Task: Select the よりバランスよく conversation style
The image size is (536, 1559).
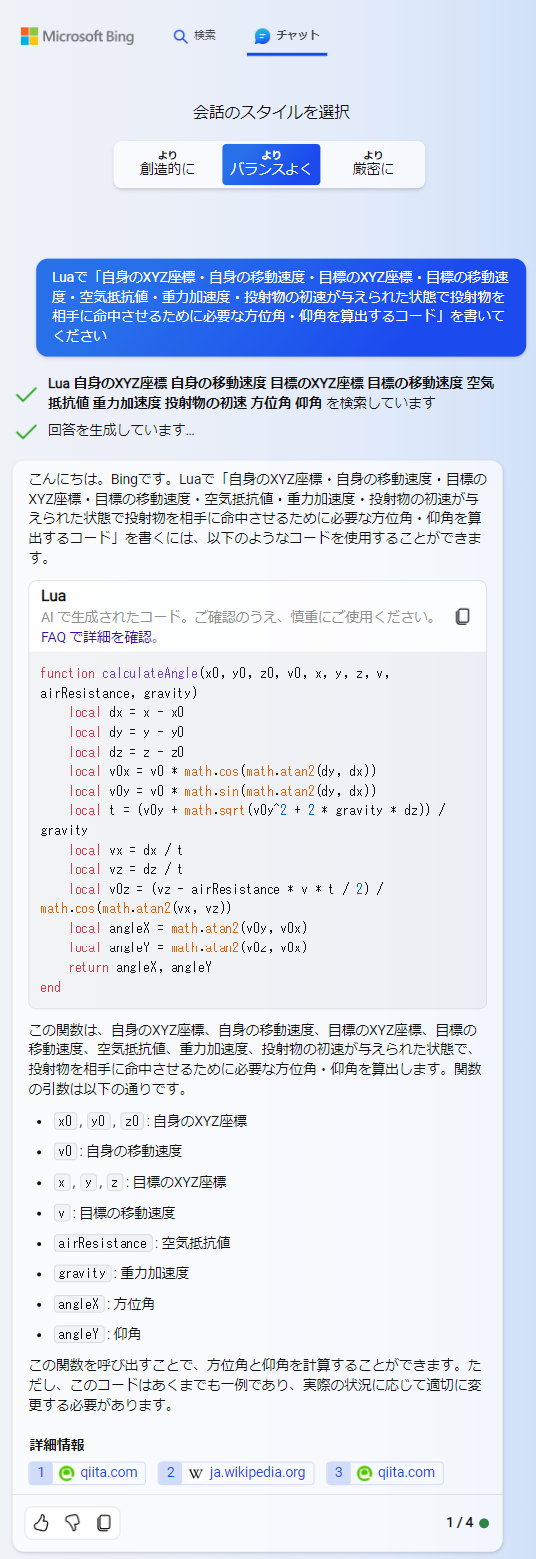Action: 271,164
